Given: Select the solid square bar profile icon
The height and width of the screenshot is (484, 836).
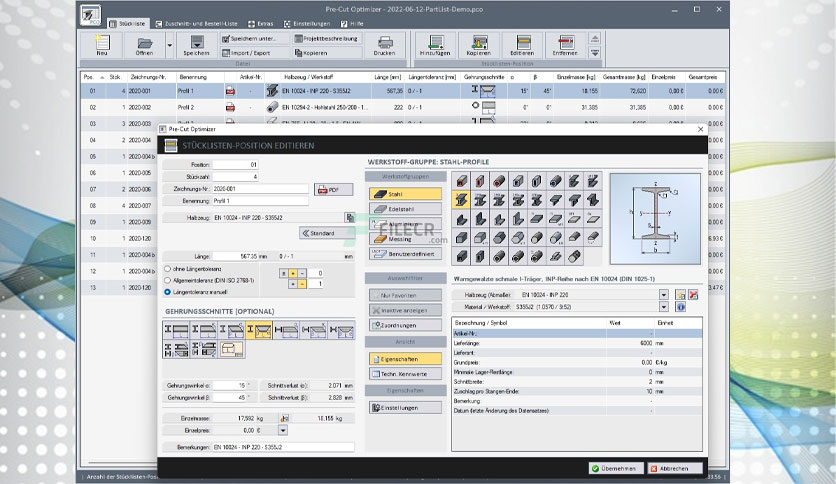Looking at the screenshot, I should tap(461, 237).
